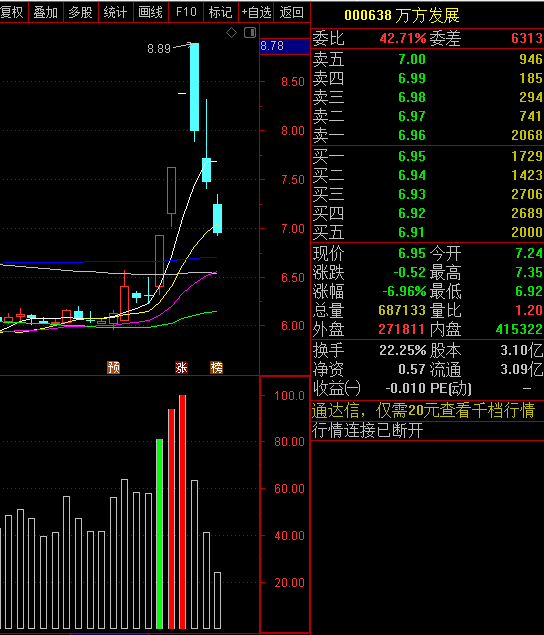Click the 委差 6313 value
Image resolution: width=544 pixels, height=635 pixels.
527,38
